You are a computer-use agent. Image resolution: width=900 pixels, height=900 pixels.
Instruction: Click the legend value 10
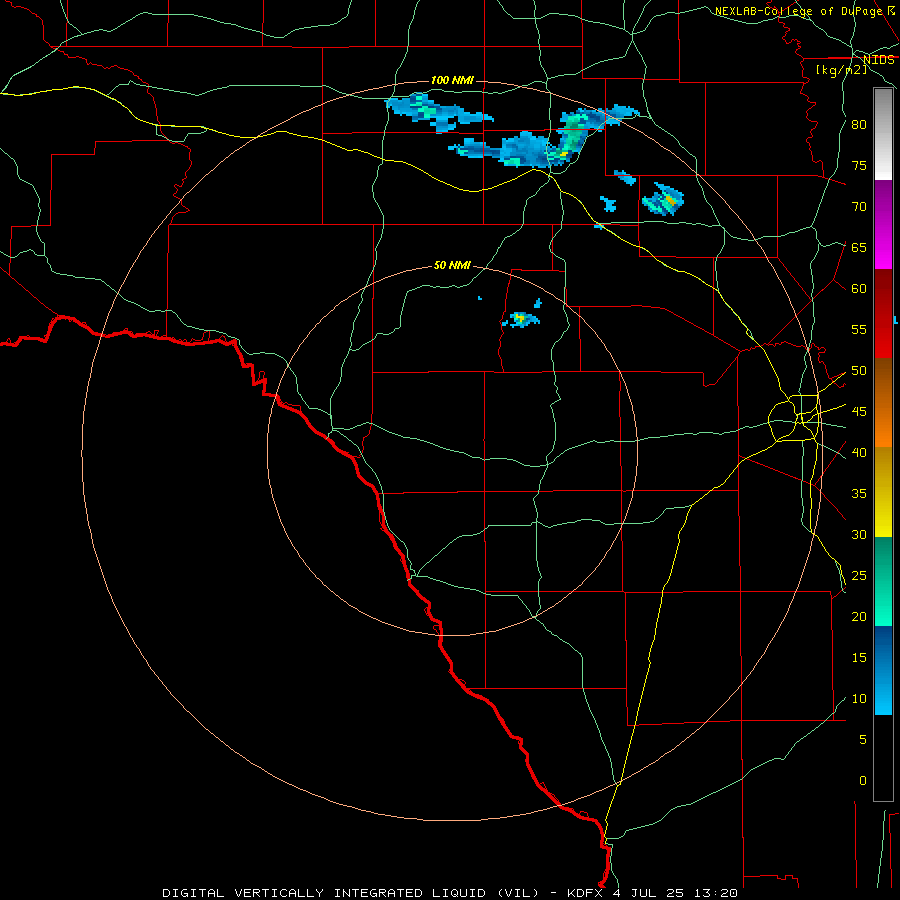click(x=859, y=699)
